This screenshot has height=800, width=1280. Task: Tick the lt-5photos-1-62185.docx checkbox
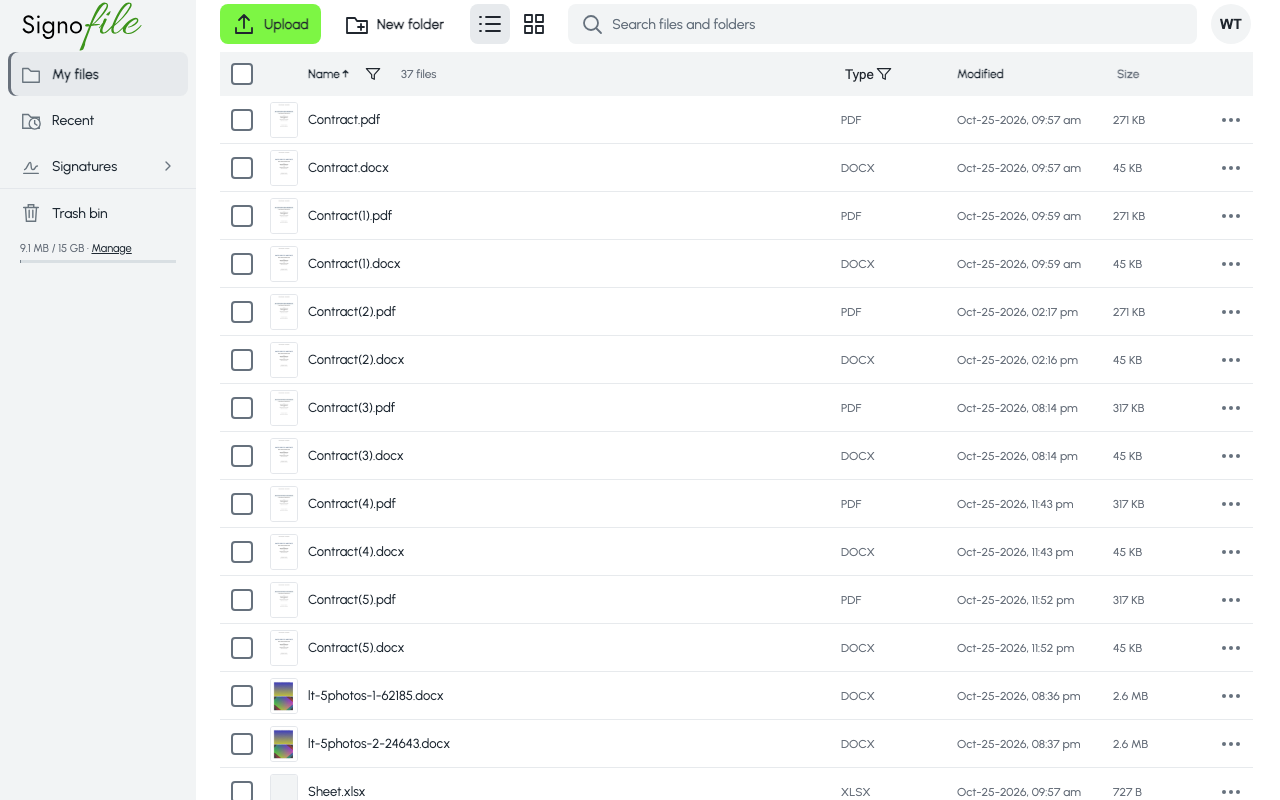click(x=242, y=696)
